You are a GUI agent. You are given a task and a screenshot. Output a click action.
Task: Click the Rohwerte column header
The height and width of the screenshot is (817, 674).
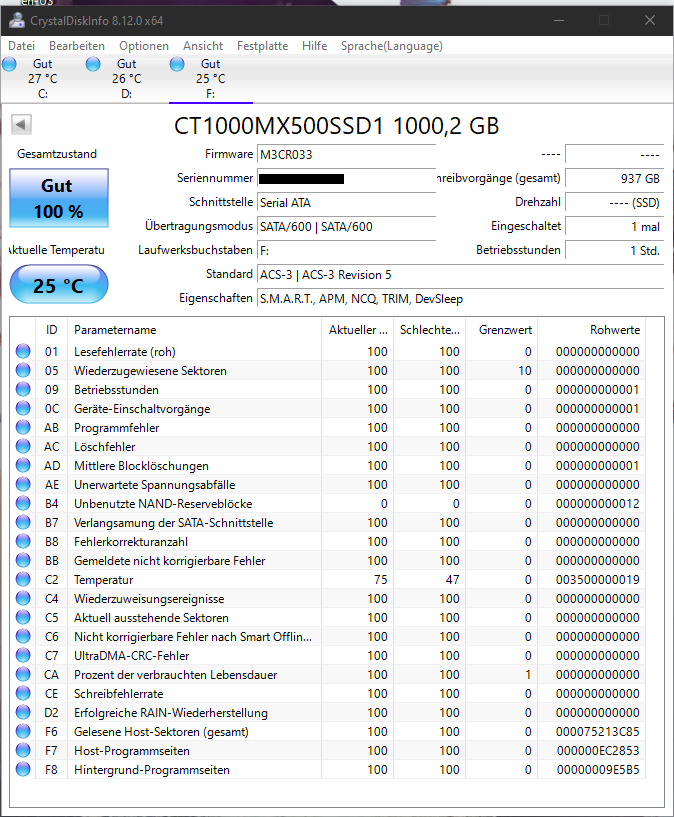pos(592,330)
